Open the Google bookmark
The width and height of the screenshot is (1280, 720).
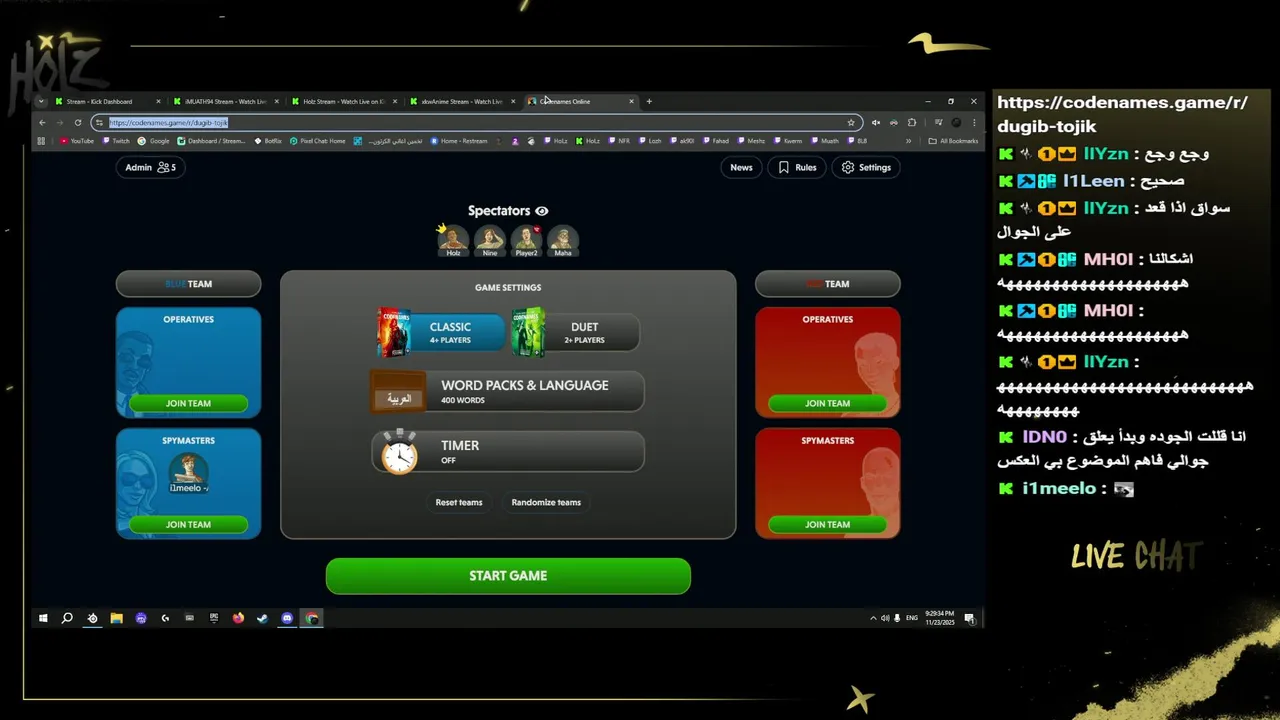coord(155,141)
